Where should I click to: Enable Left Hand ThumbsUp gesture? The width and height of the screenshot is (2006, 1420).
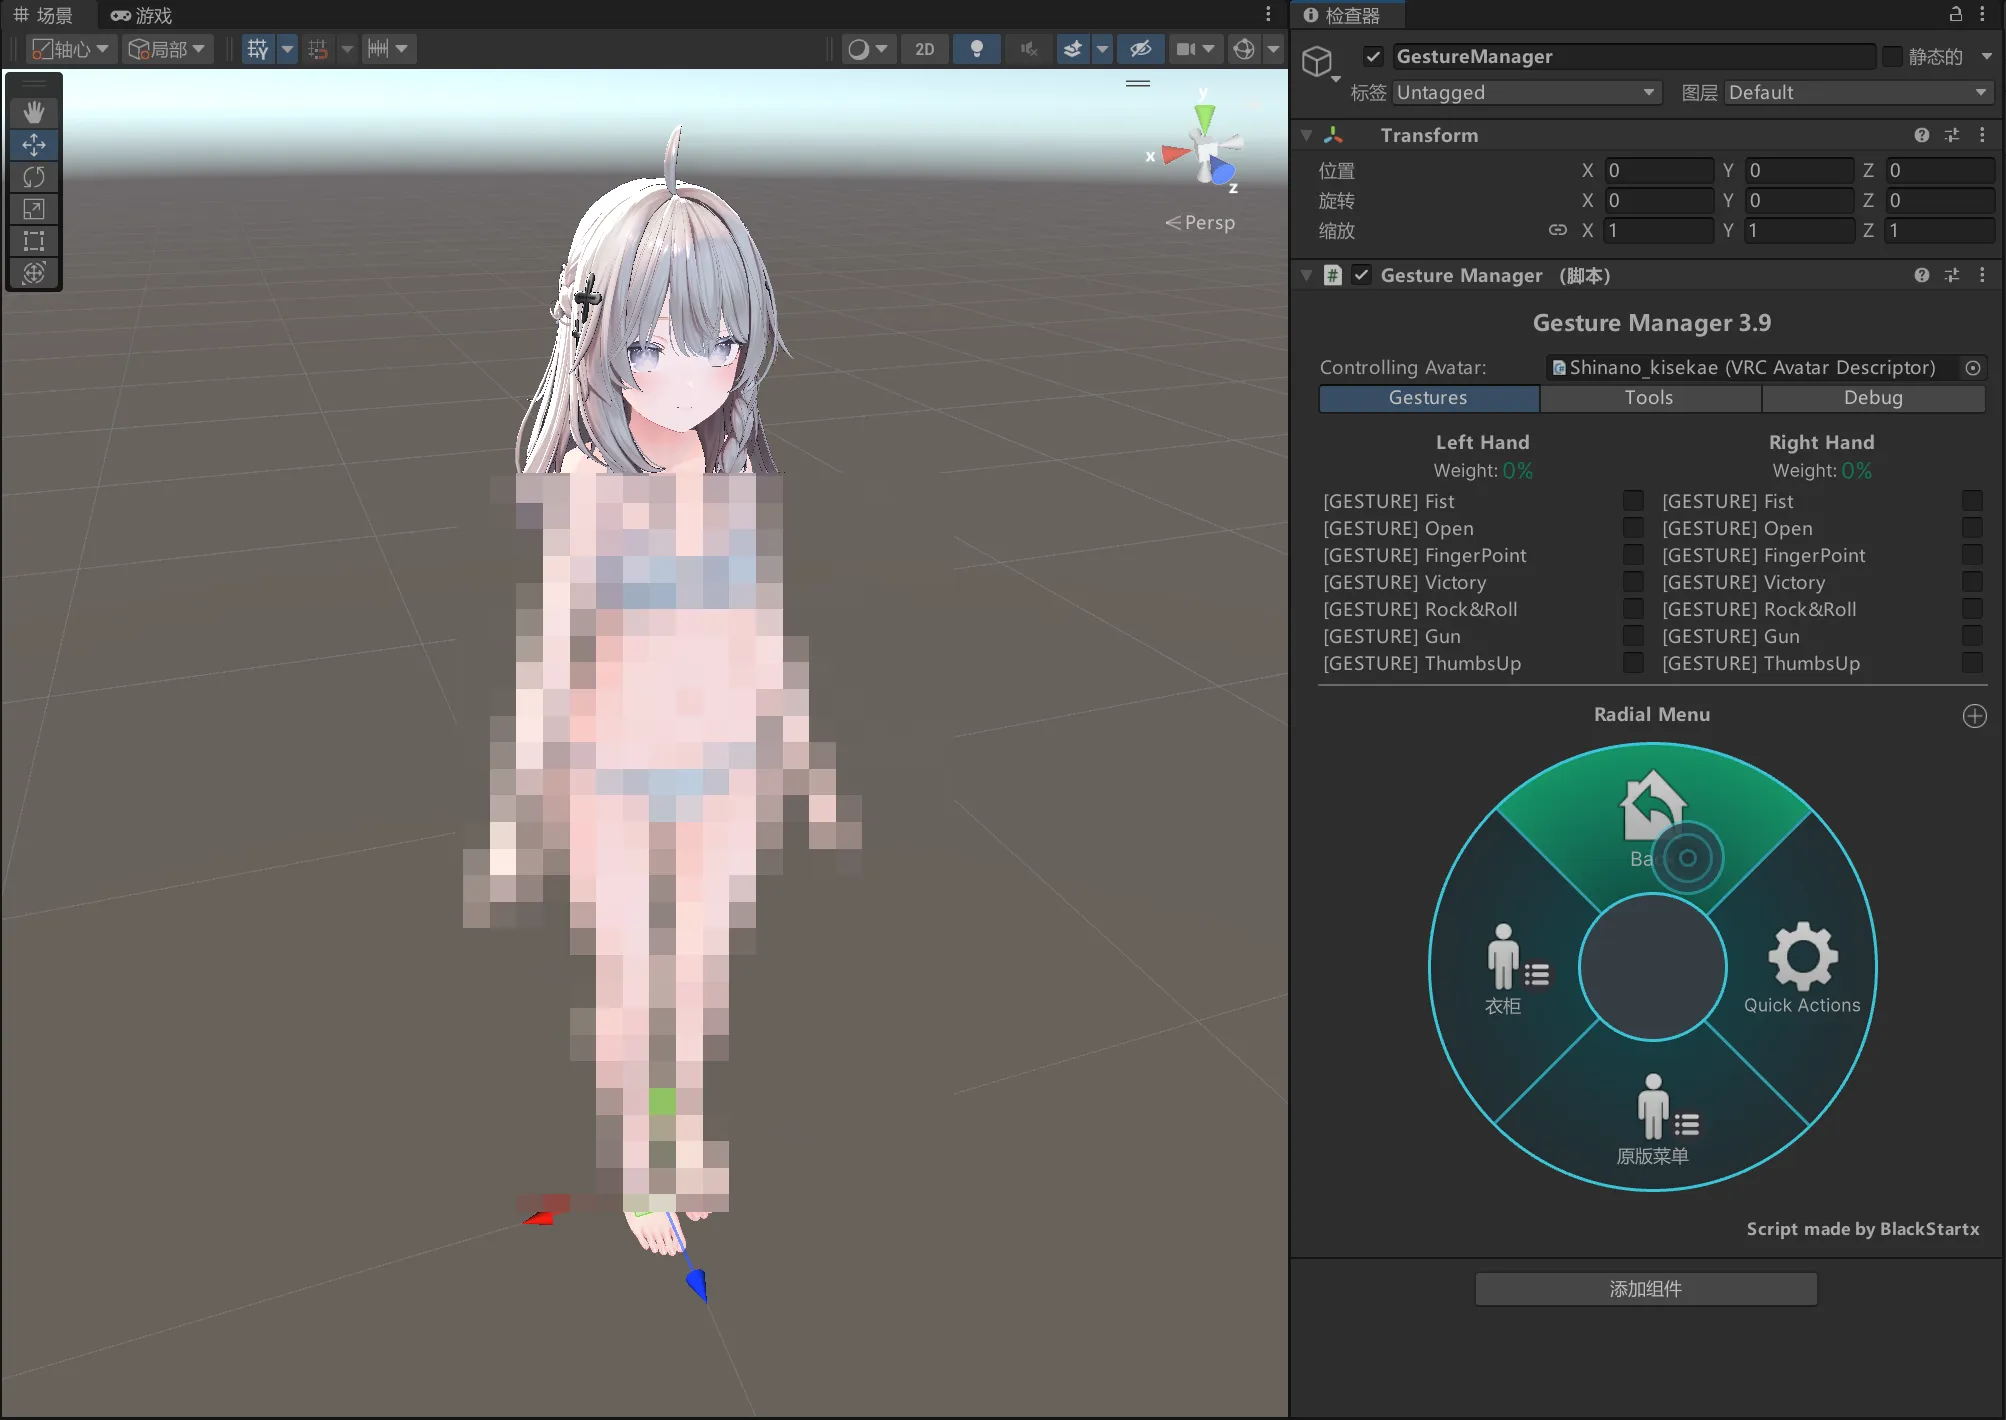point(1633,663)
